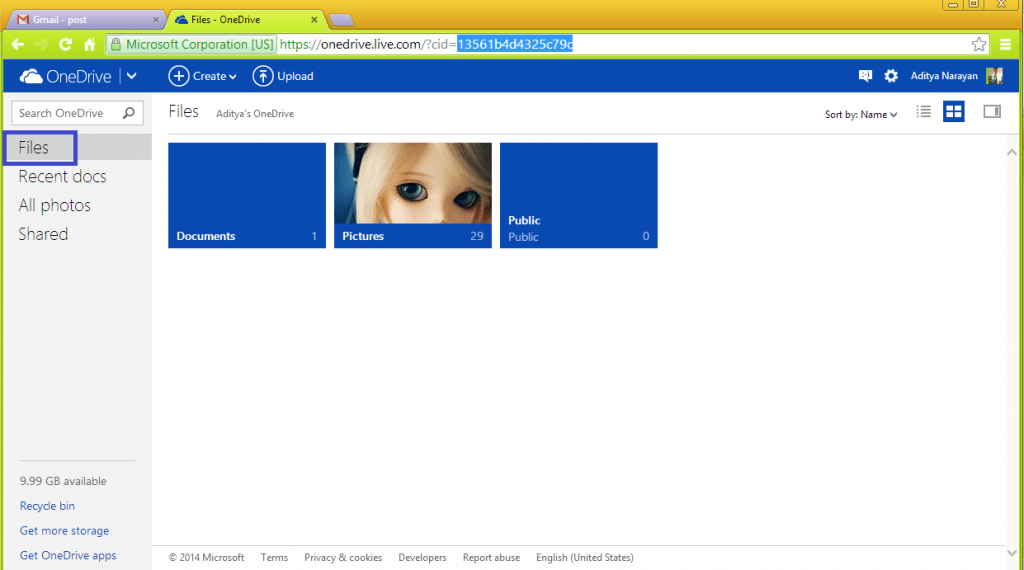Open Shared in the sidebar
The height and width of the screenshot is (570, 1024).
click(x=43, y=234)
